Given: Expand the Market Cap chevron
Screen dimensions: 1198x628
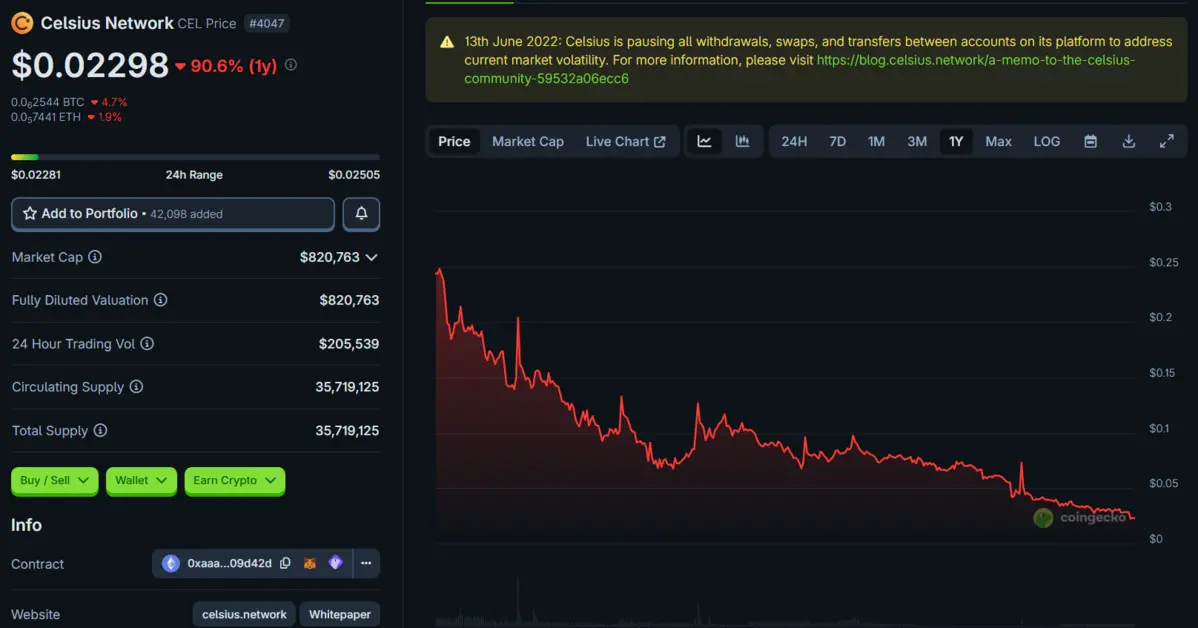Looking at the screenshot, I should coord(371,258).
